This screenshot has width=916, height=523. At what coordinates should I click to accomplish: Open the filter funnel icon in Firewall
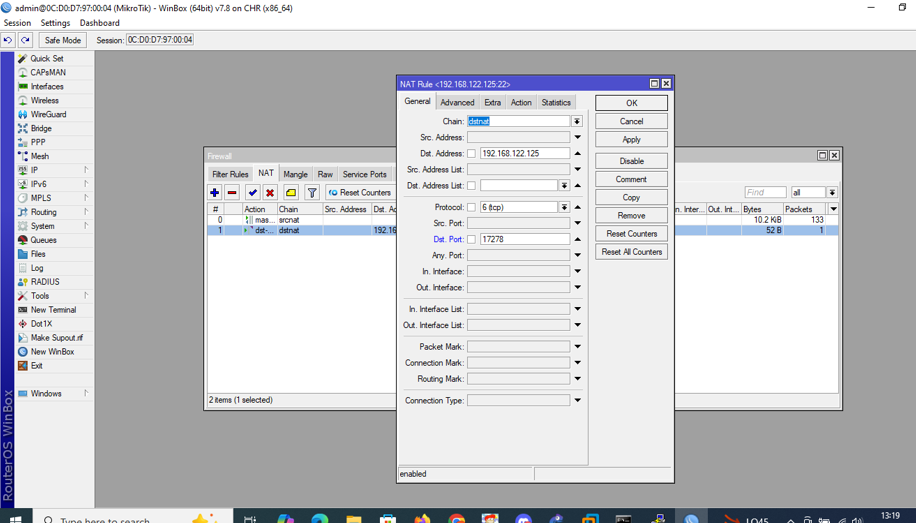click(x=312, y=192)
